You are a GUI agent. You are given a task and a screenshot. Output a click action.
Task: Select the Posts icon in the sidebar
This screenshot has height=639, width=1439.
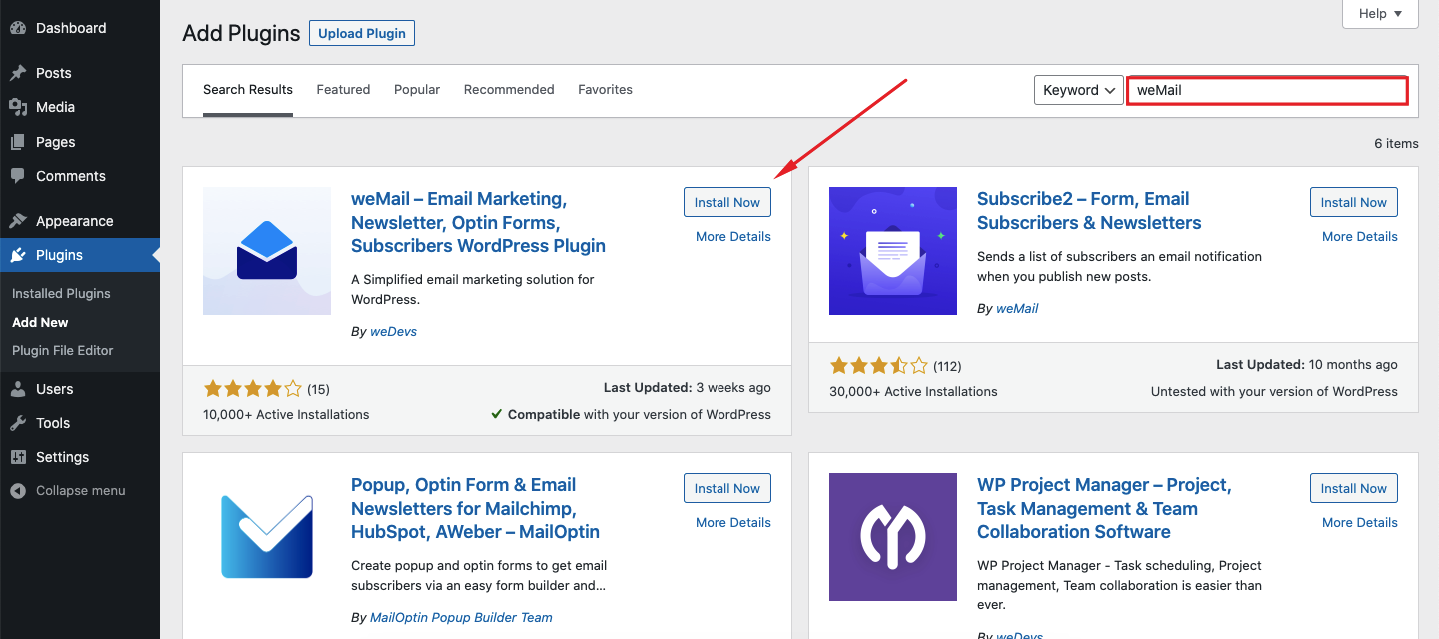click(20, 72)
